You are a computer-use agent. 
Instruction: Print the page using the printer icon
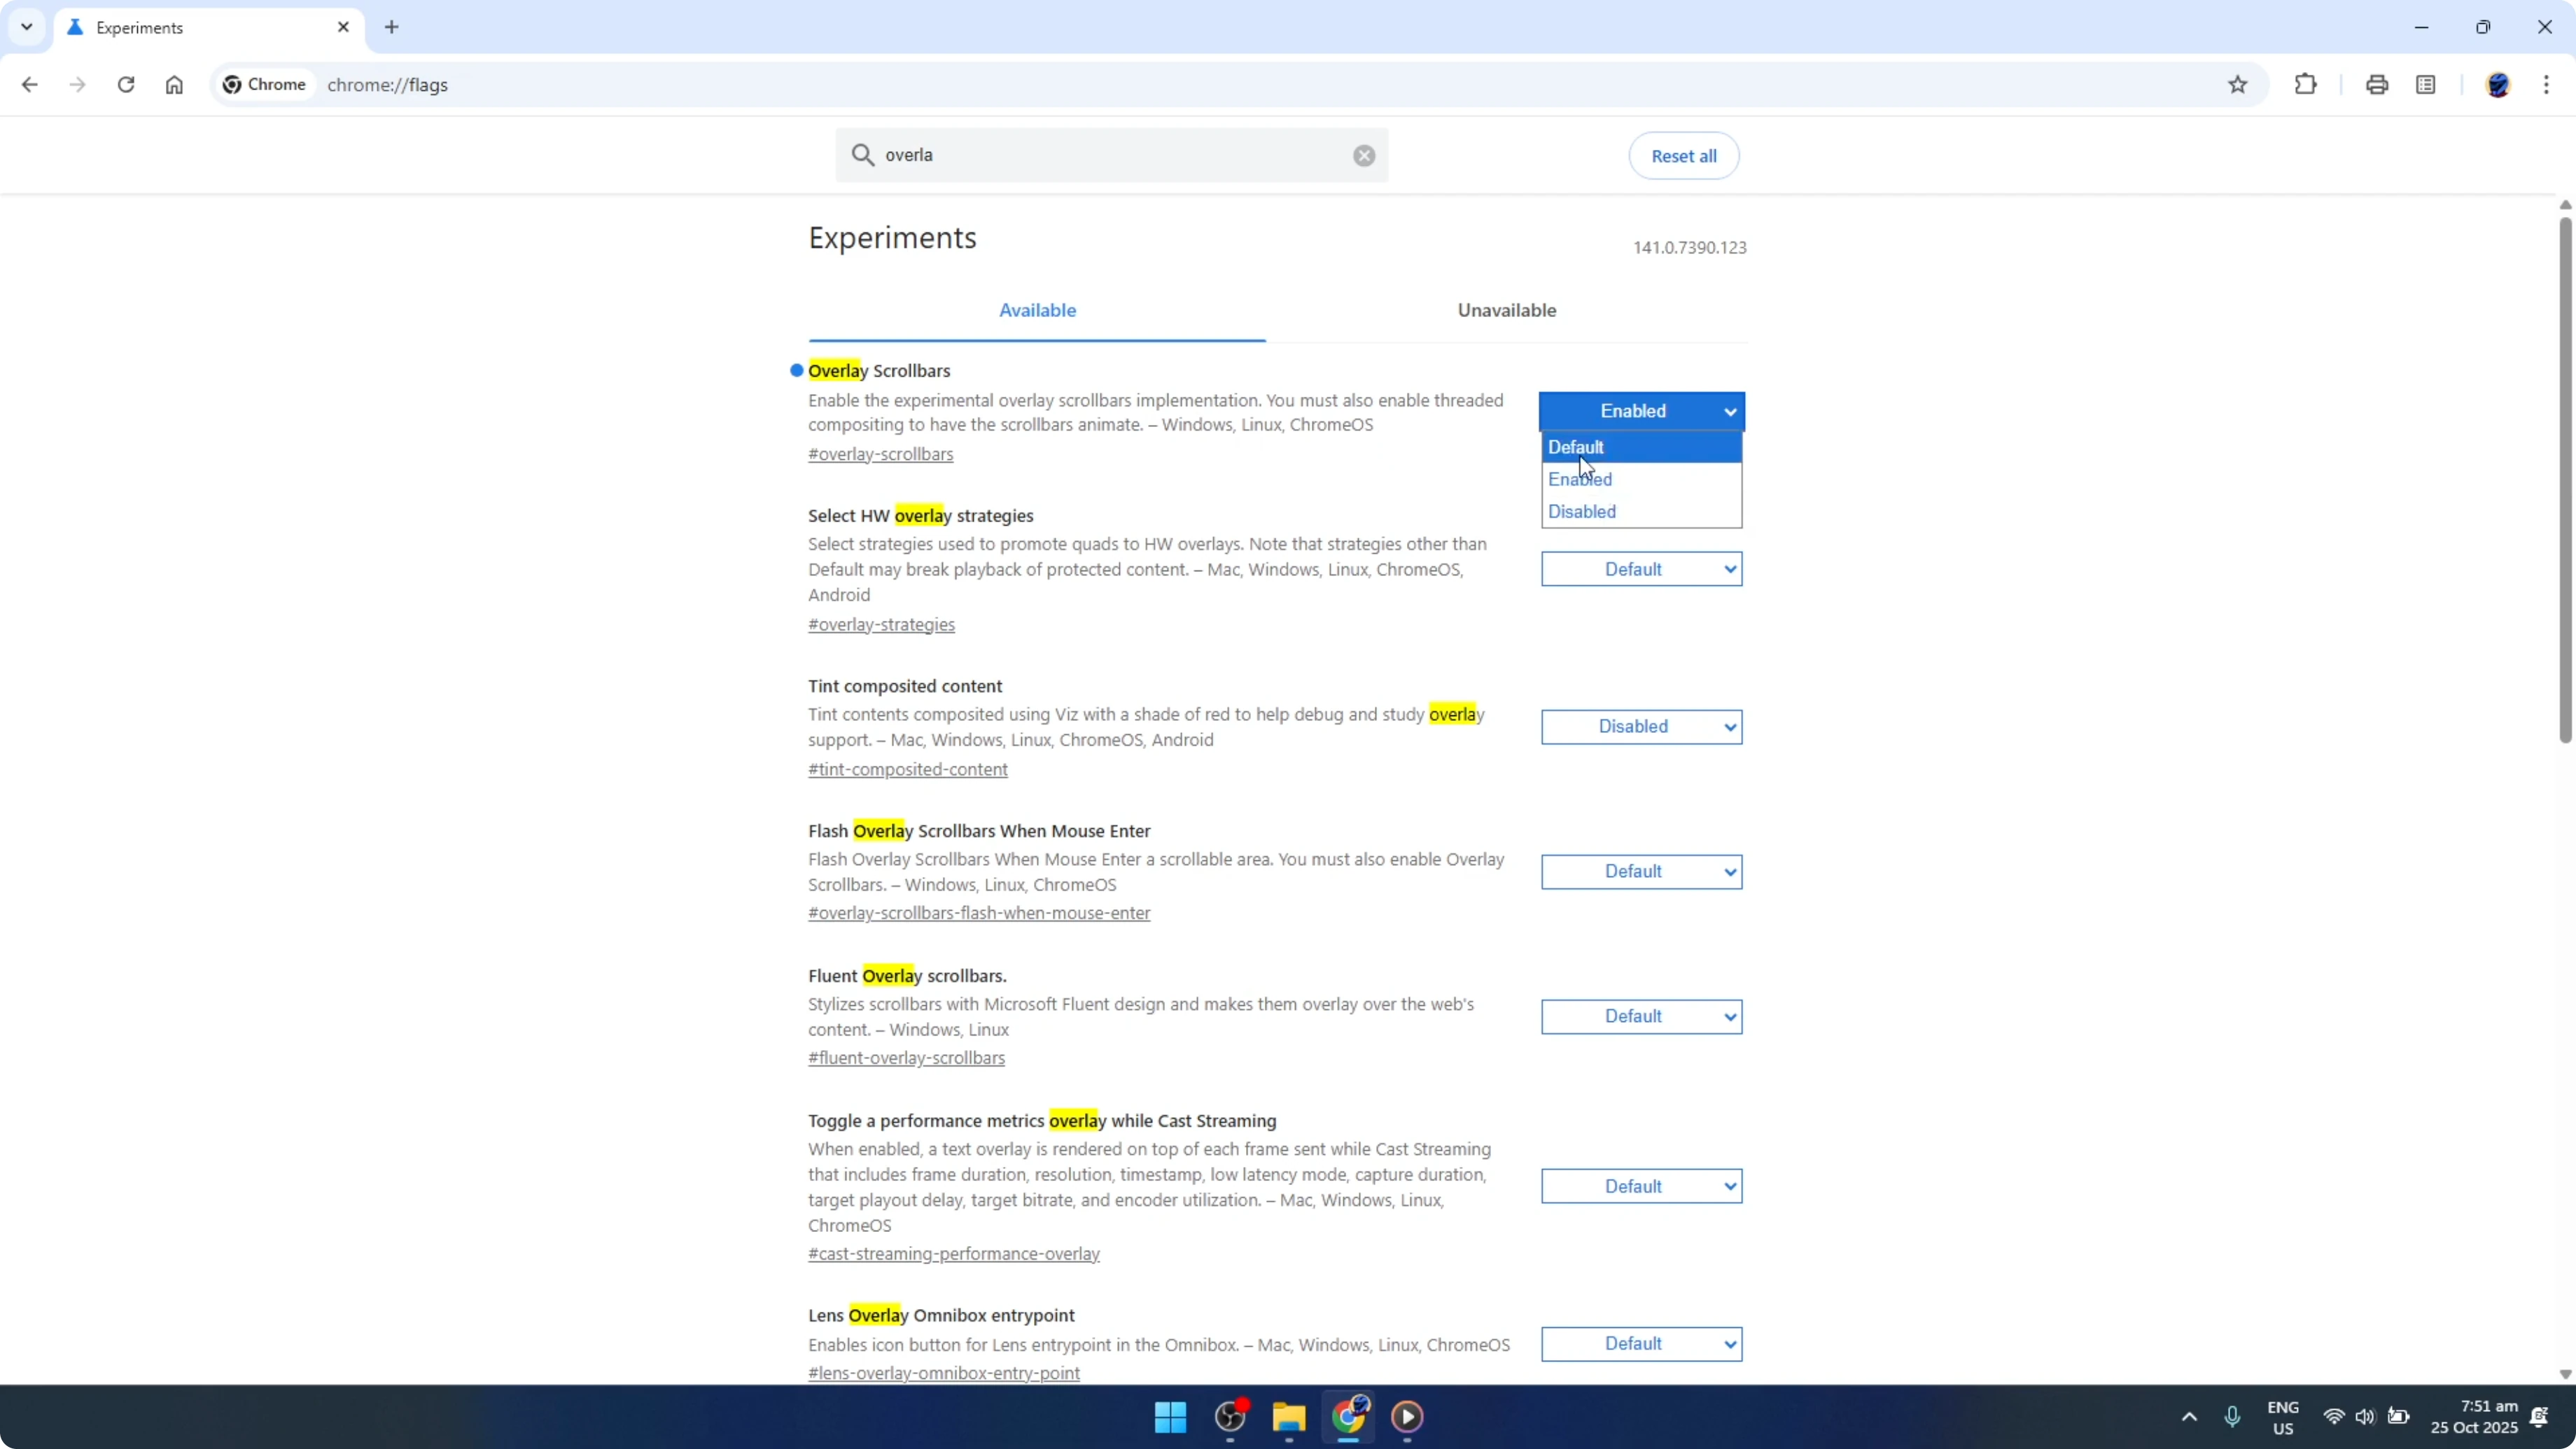(2377, 84)
